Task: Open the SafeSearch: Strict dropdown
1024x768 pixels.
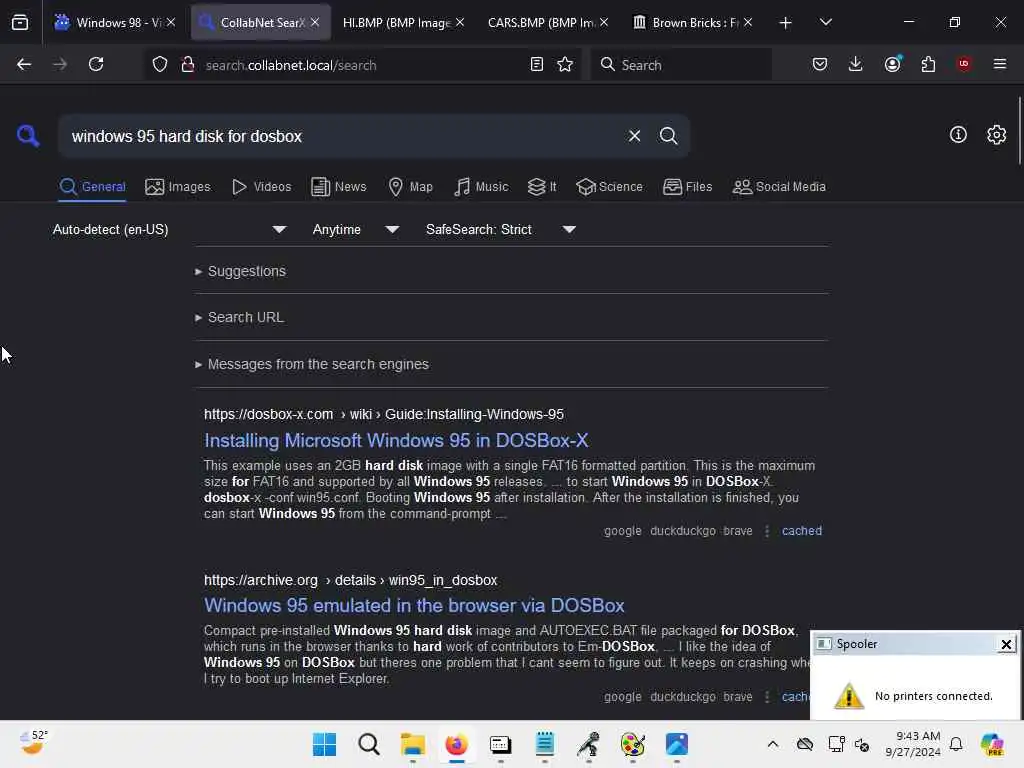Action: coord(500,229)
